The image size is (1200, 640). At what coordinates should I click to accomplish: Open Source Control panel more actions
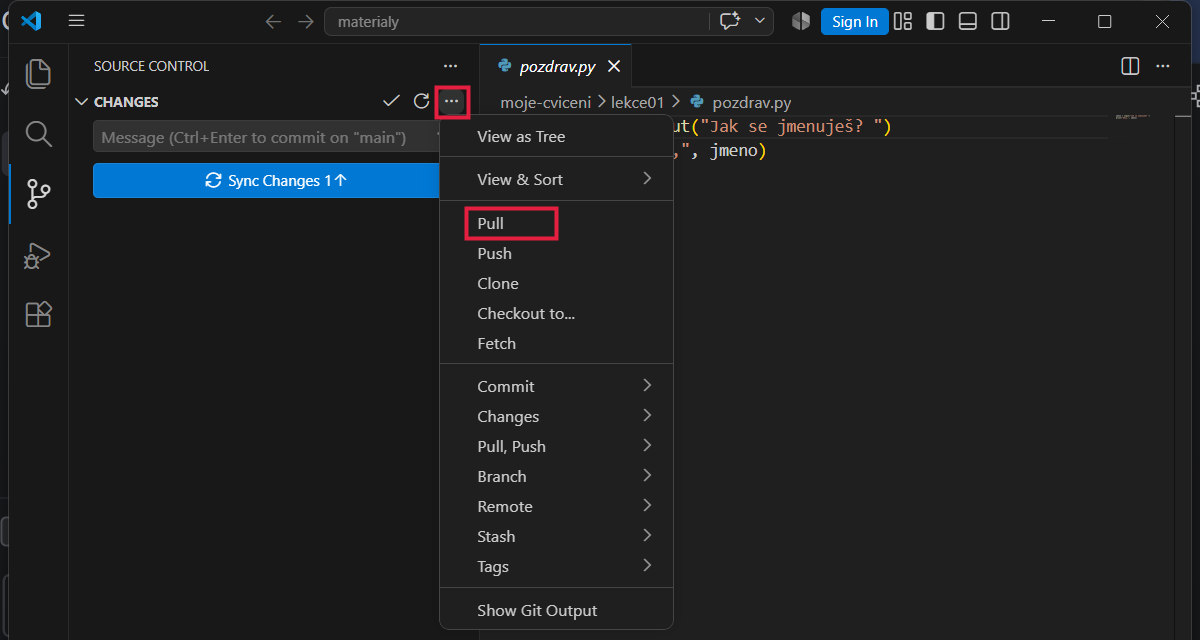(x=450, y=66)
